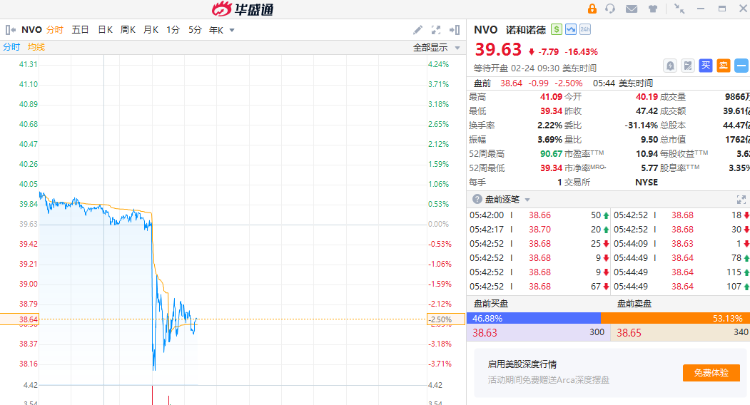This screenshot has width=750, height=405.
Task: Set a price alert bell icon
Action: click(x=670, y=66)
